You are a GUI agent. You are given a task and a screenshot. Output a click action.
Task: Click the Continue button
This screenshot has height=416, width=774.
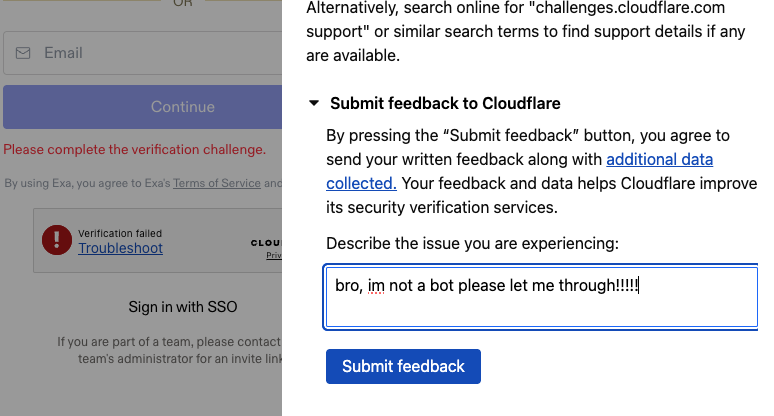pyautogui.click(x=143, y=107)
